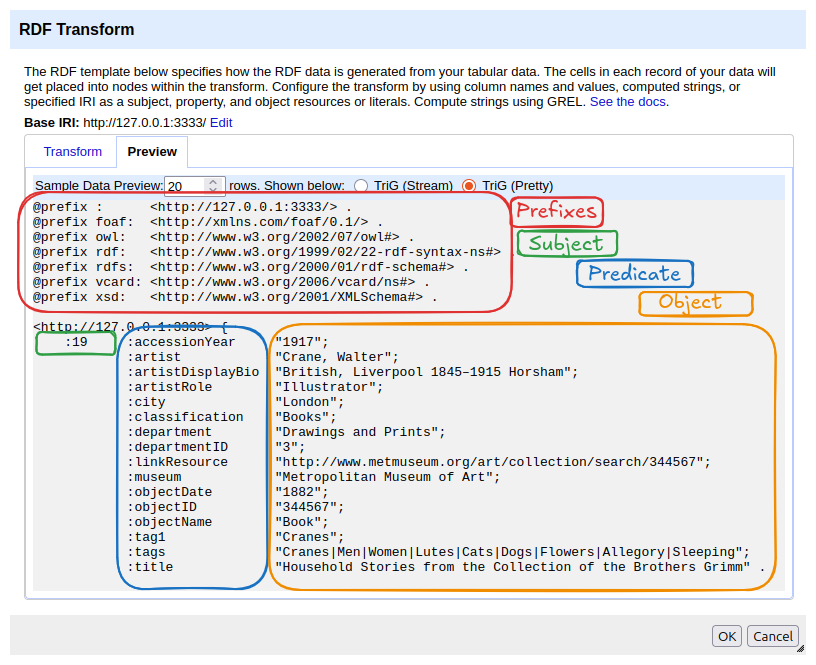
Task: Click the '"Illustrator";' value
Action: 329,387
